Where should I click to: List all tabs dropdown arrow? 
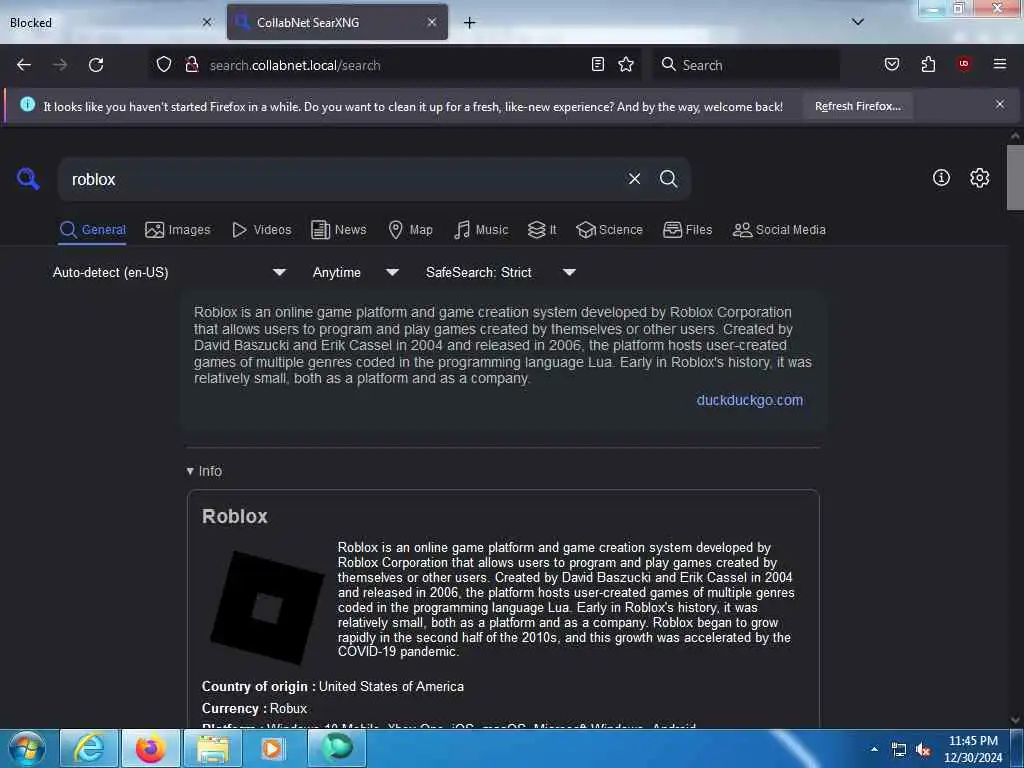(857, 22)
